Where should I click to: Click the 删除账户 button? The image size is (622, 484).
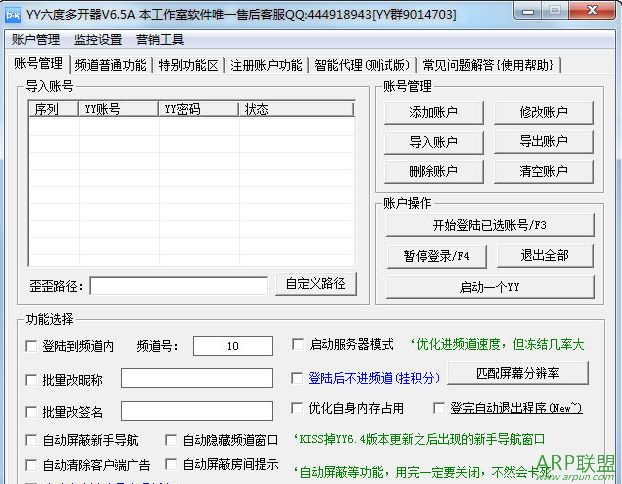tap(434, 171)
